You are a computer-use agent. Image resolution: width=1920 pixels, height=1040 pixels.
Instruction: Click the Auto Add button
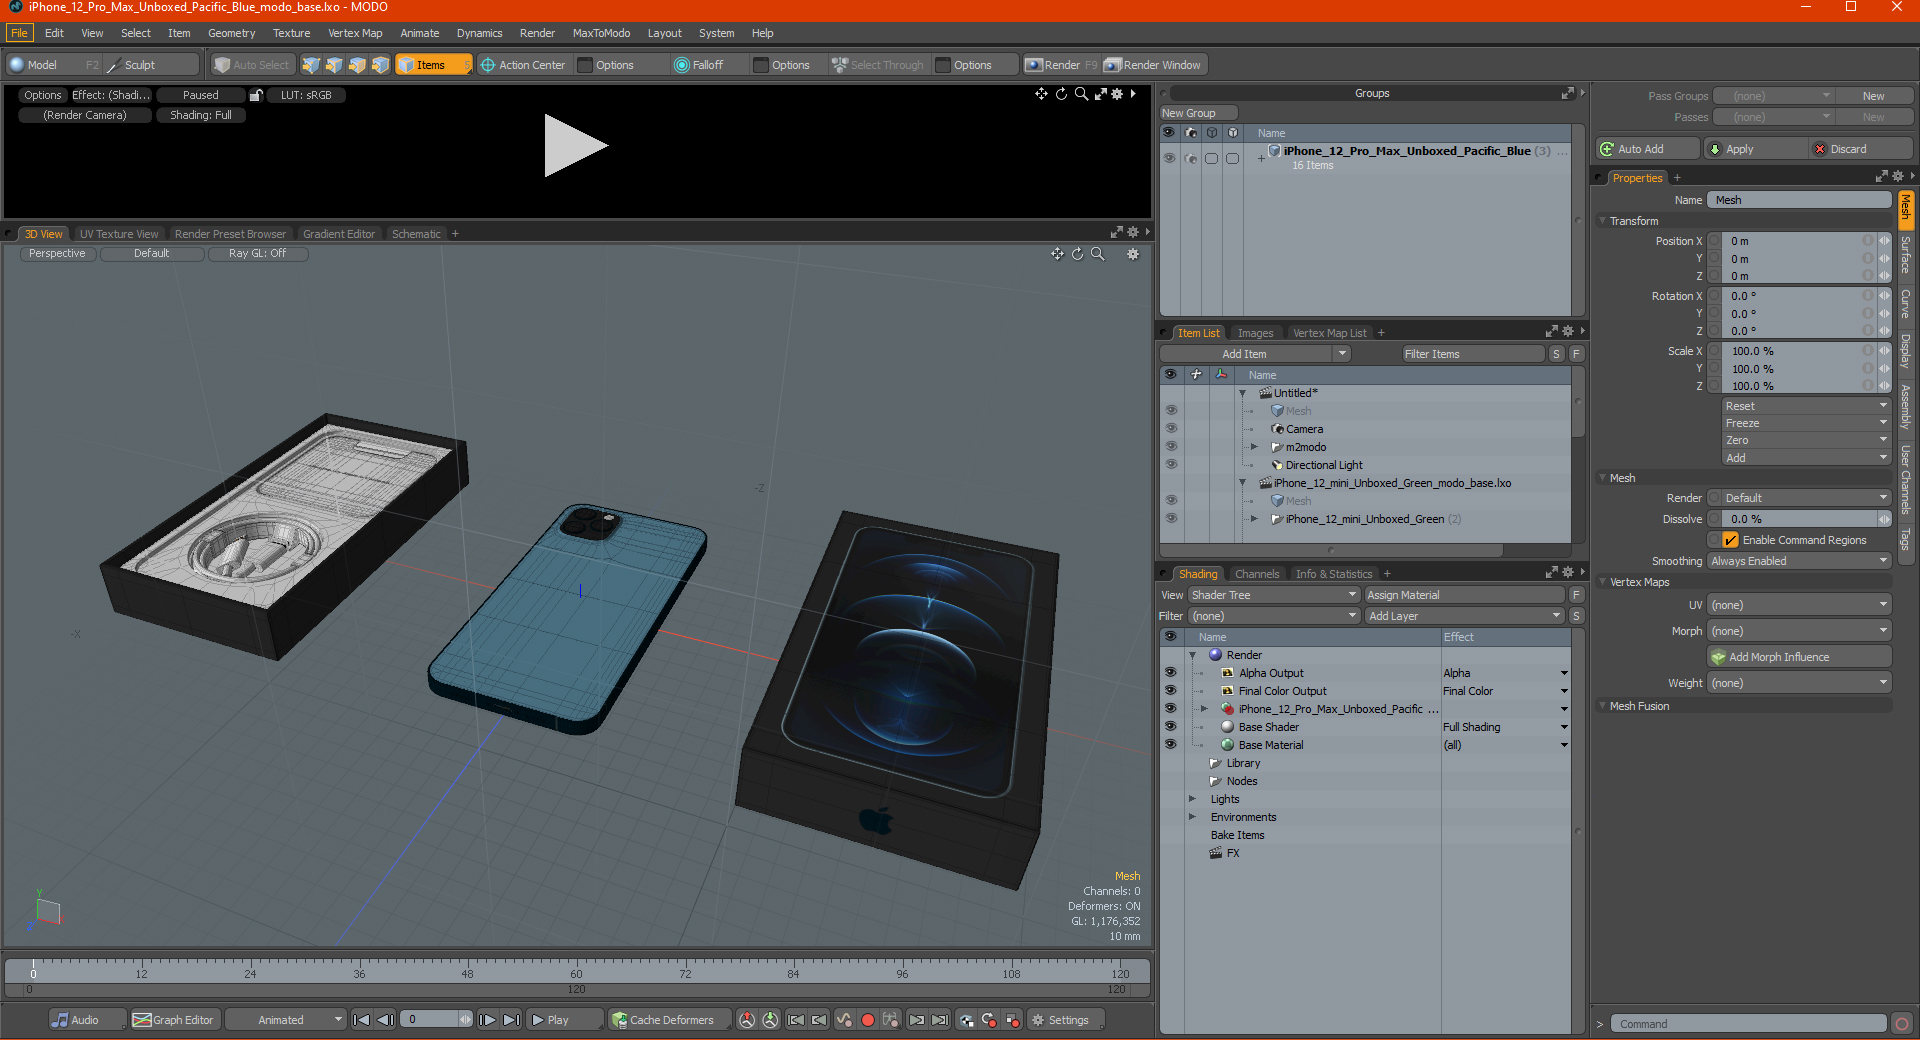(1648, 149)
